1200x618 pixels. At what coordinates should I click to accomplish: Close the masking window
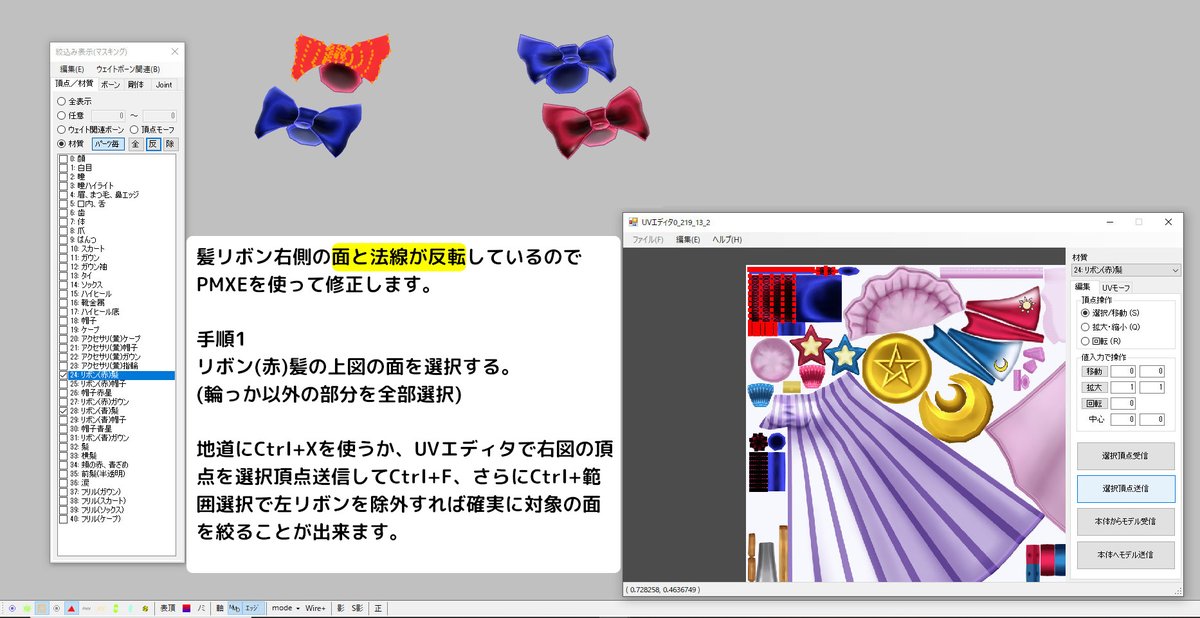click(x=174, y=51)
